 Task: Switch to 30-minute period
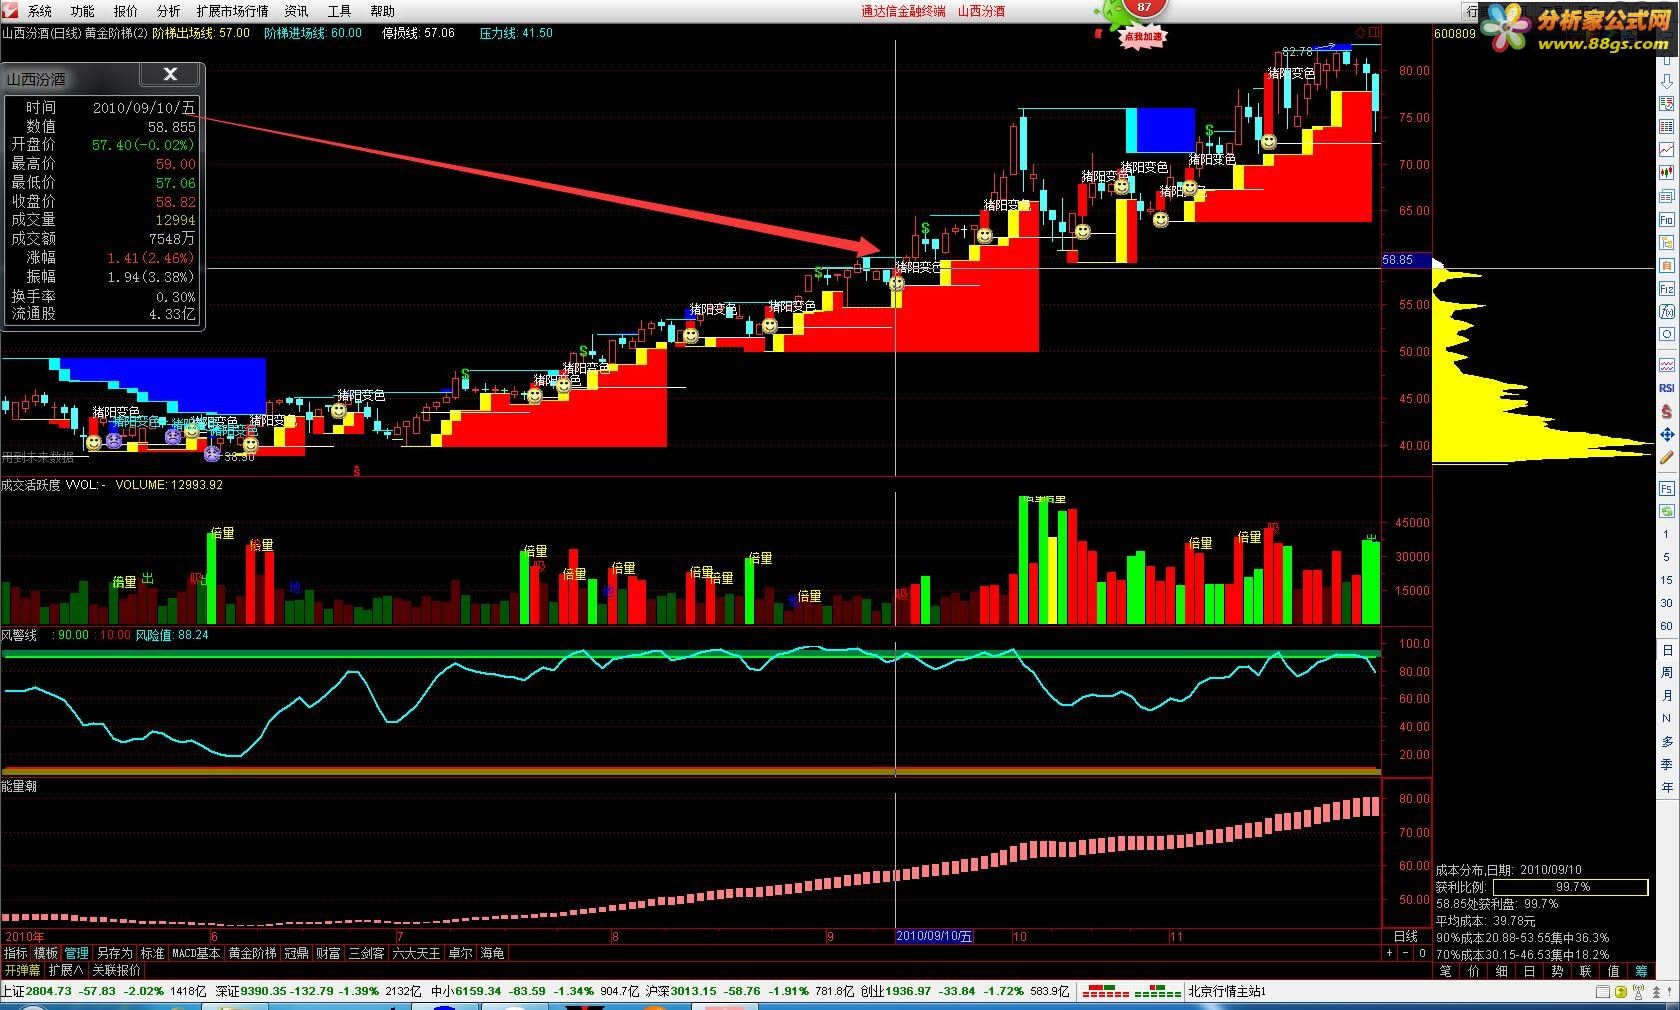(x=1666, y=604)
